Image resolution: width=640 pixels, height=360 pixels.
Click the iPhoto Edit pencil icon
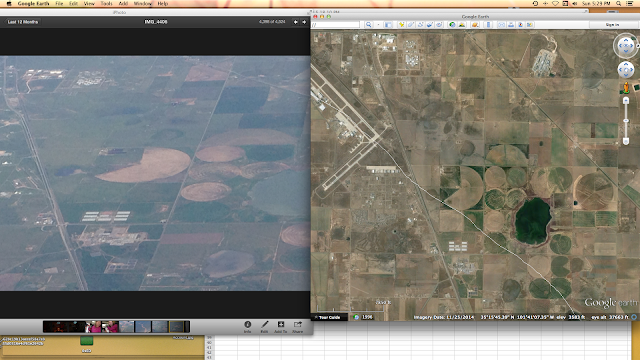point(264,327)
